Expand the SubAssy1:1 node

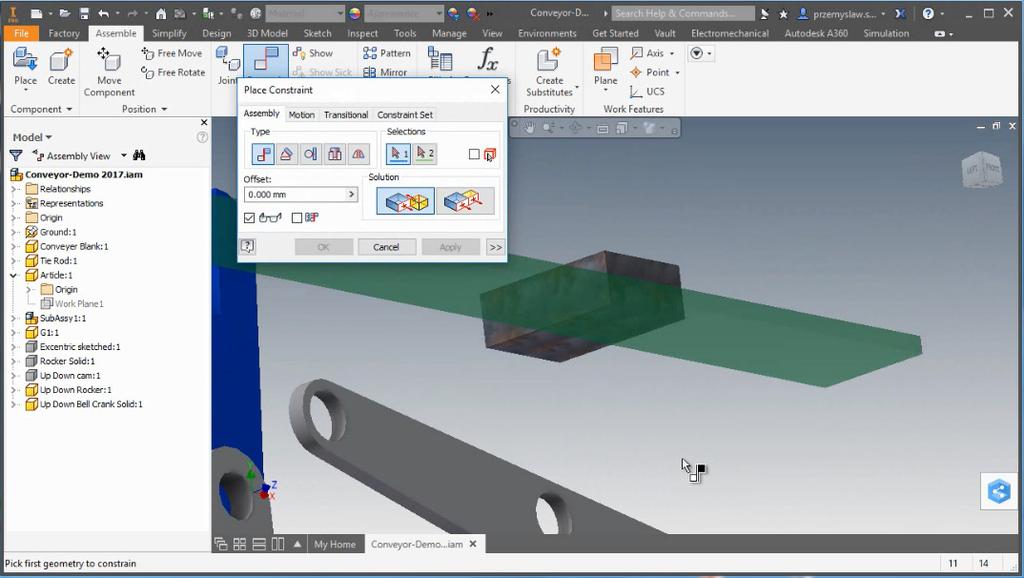click(x=13, y=318)
